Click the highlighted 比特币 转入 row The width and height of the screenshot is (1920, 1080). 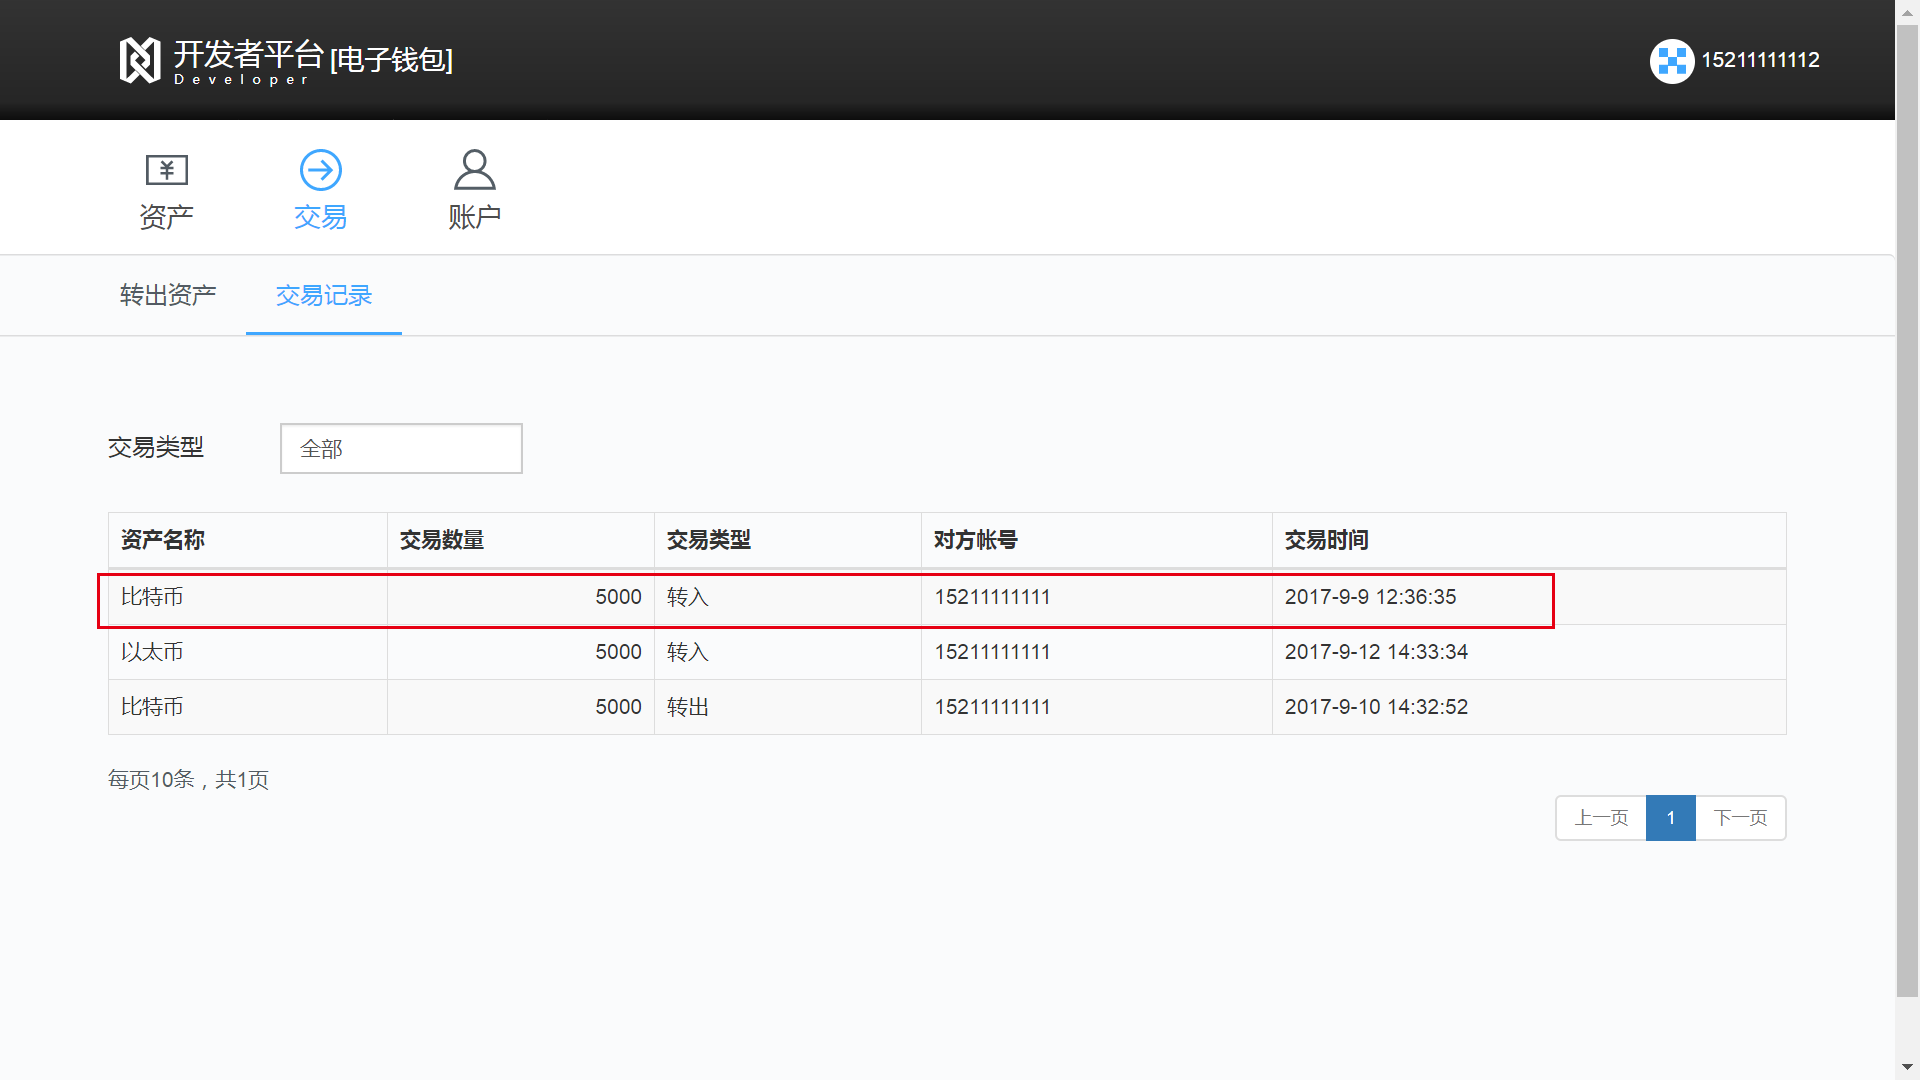click(x=826, y=598)
